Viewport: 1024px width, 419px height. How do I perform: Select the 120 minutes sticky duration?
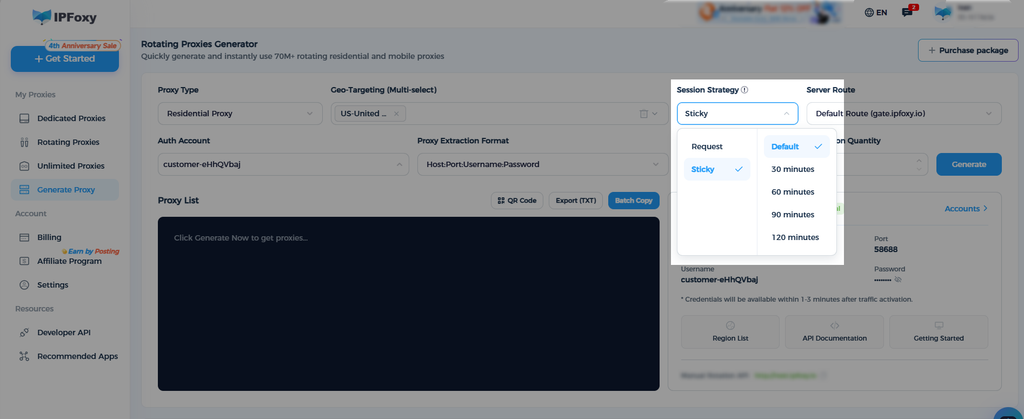(x=797, y=237)
